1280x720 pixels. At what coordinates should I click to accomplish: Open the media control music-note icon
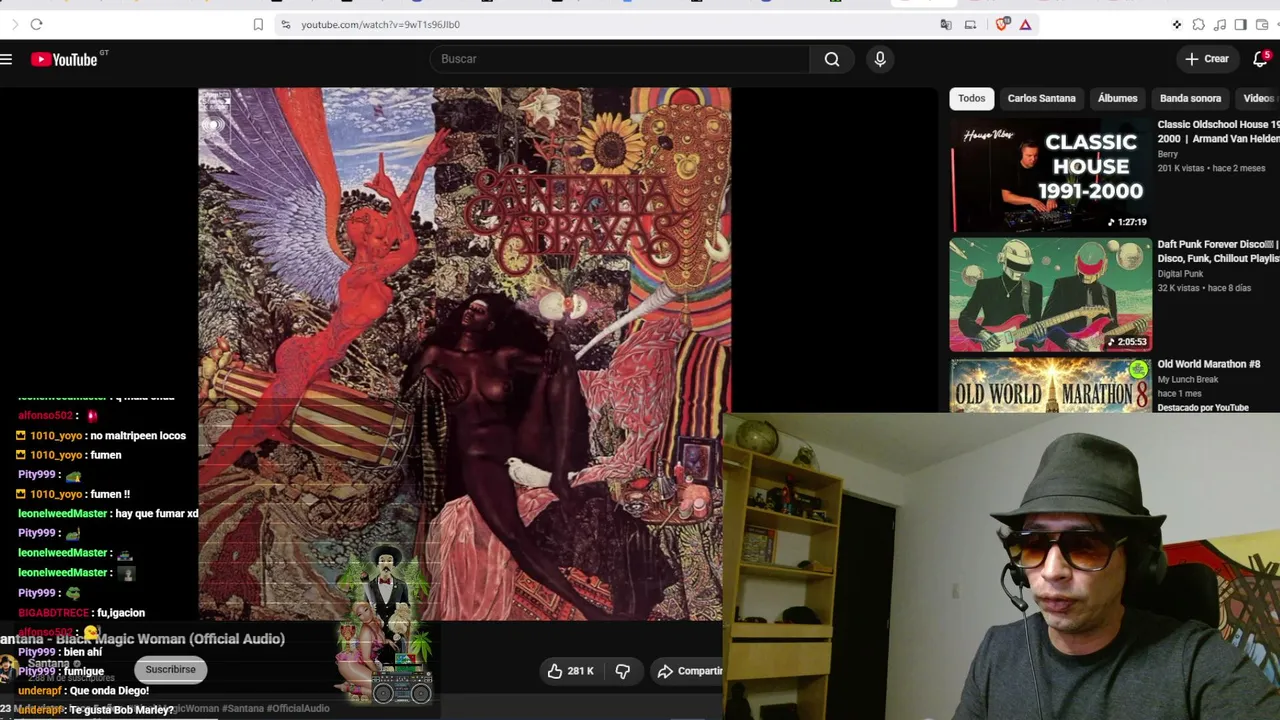tap(1219, 24)
